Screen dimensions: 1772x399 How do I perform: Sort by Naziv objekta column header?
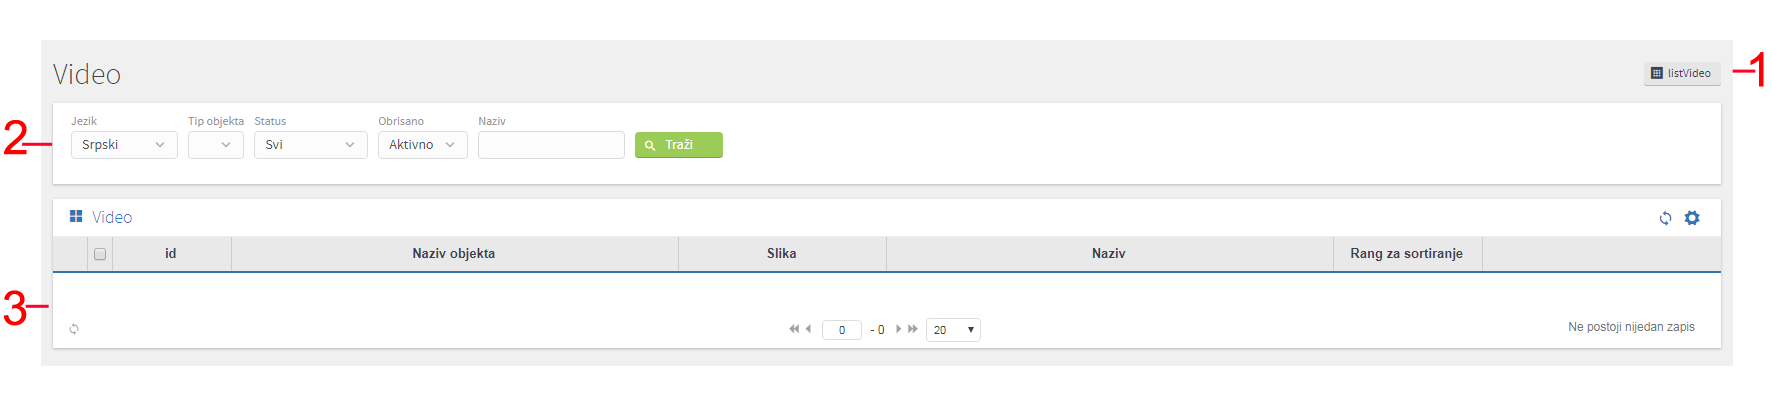pos(454,254)
